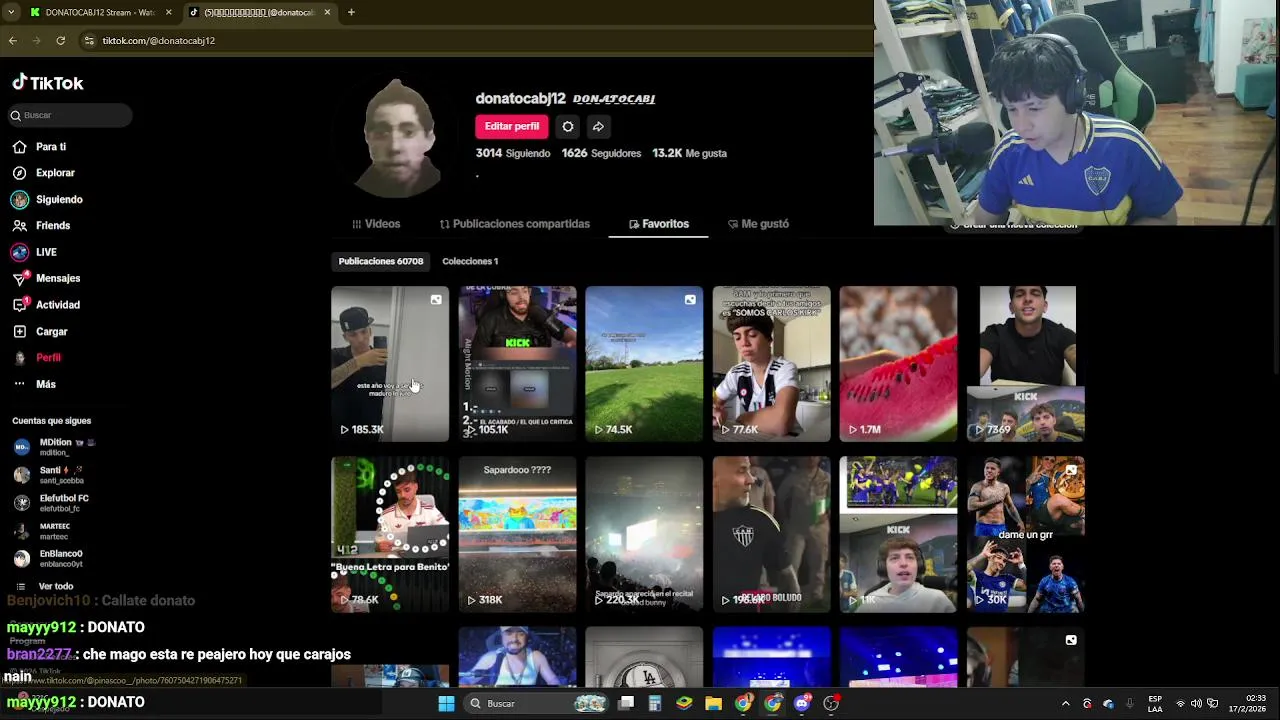1280x720 pixels.
Task: Click the TikTok Buscar search field
Action: [x=70, y=115]
